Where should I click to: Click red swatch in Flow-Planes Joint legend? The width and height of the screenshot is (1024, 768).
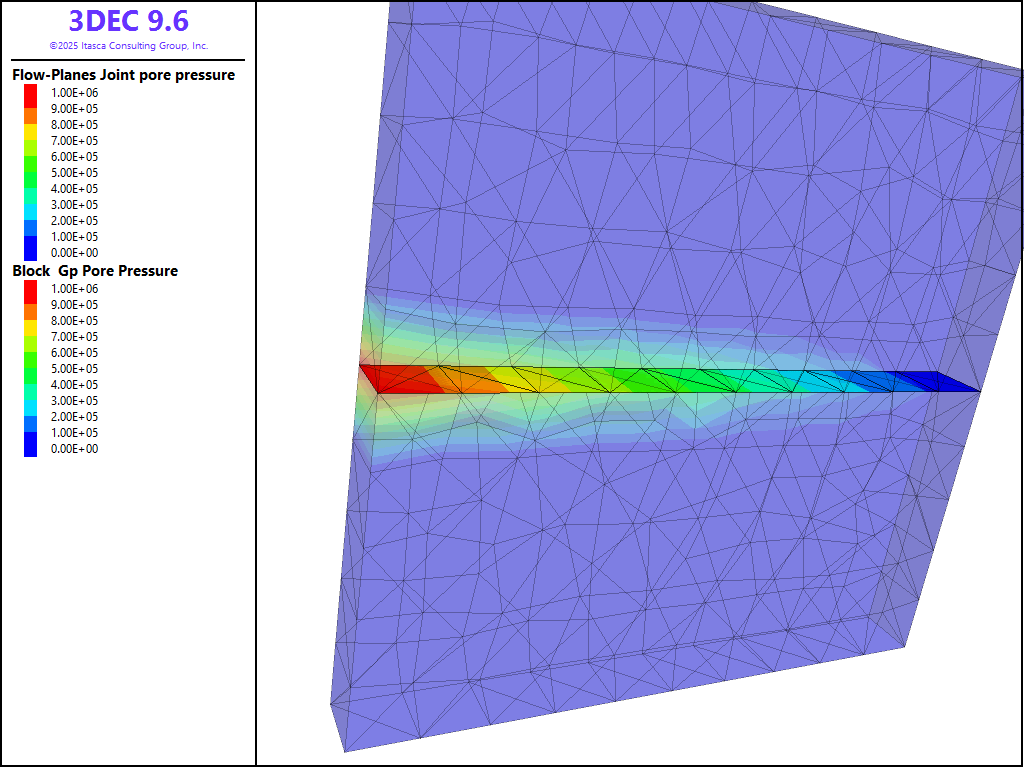(x=30, y=93)
